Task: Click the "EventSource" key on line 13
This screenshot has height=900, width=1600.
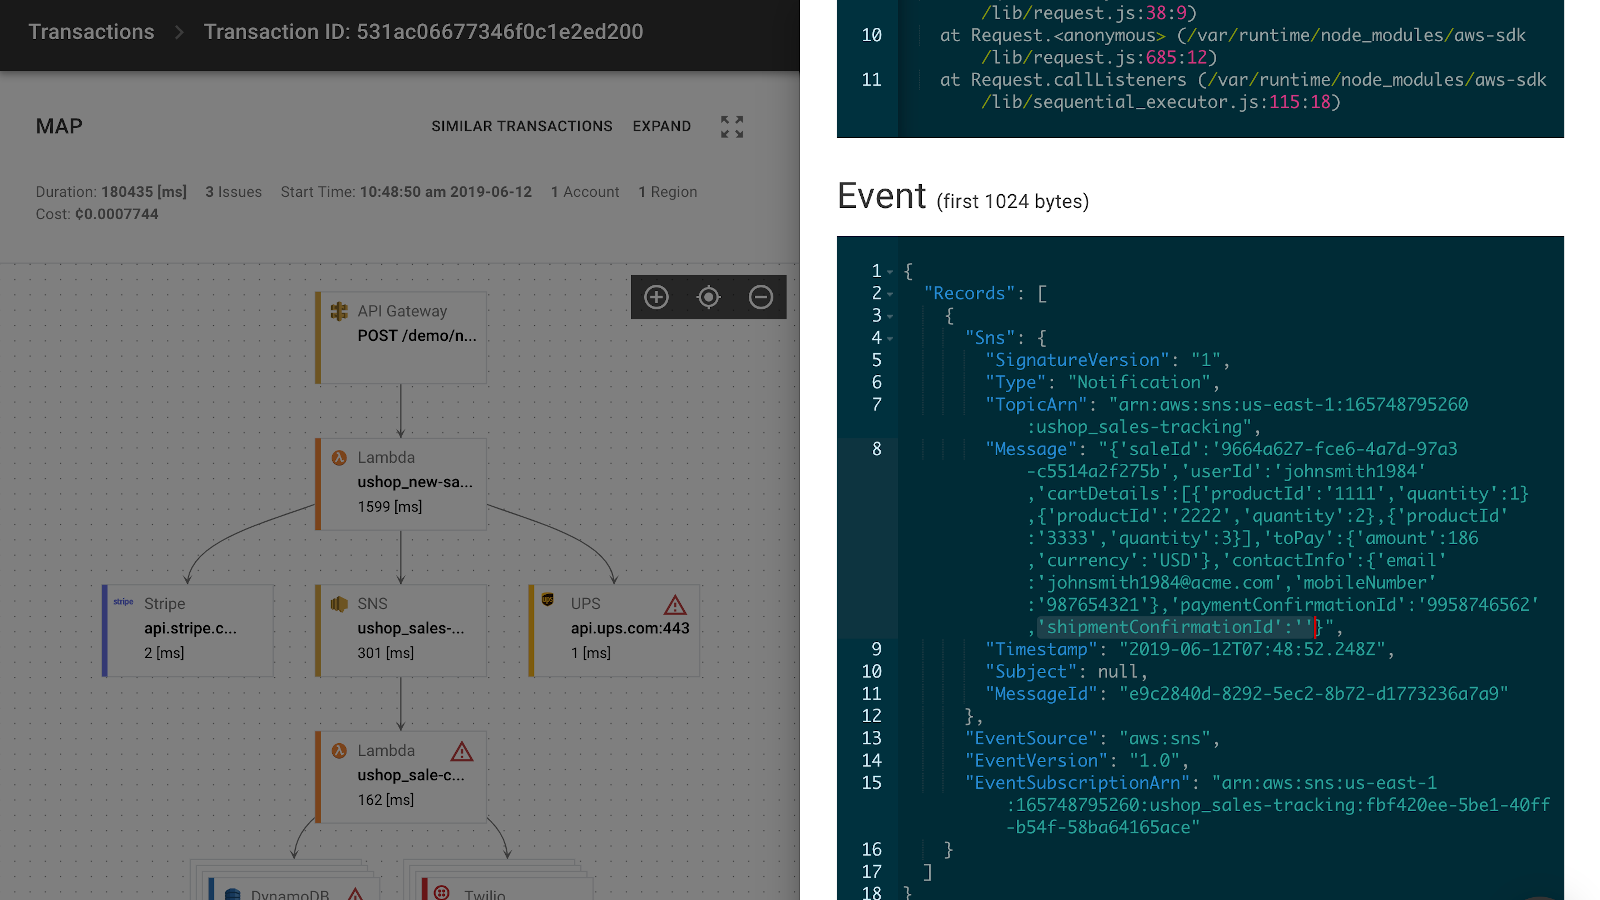Action: point(1032,738)
